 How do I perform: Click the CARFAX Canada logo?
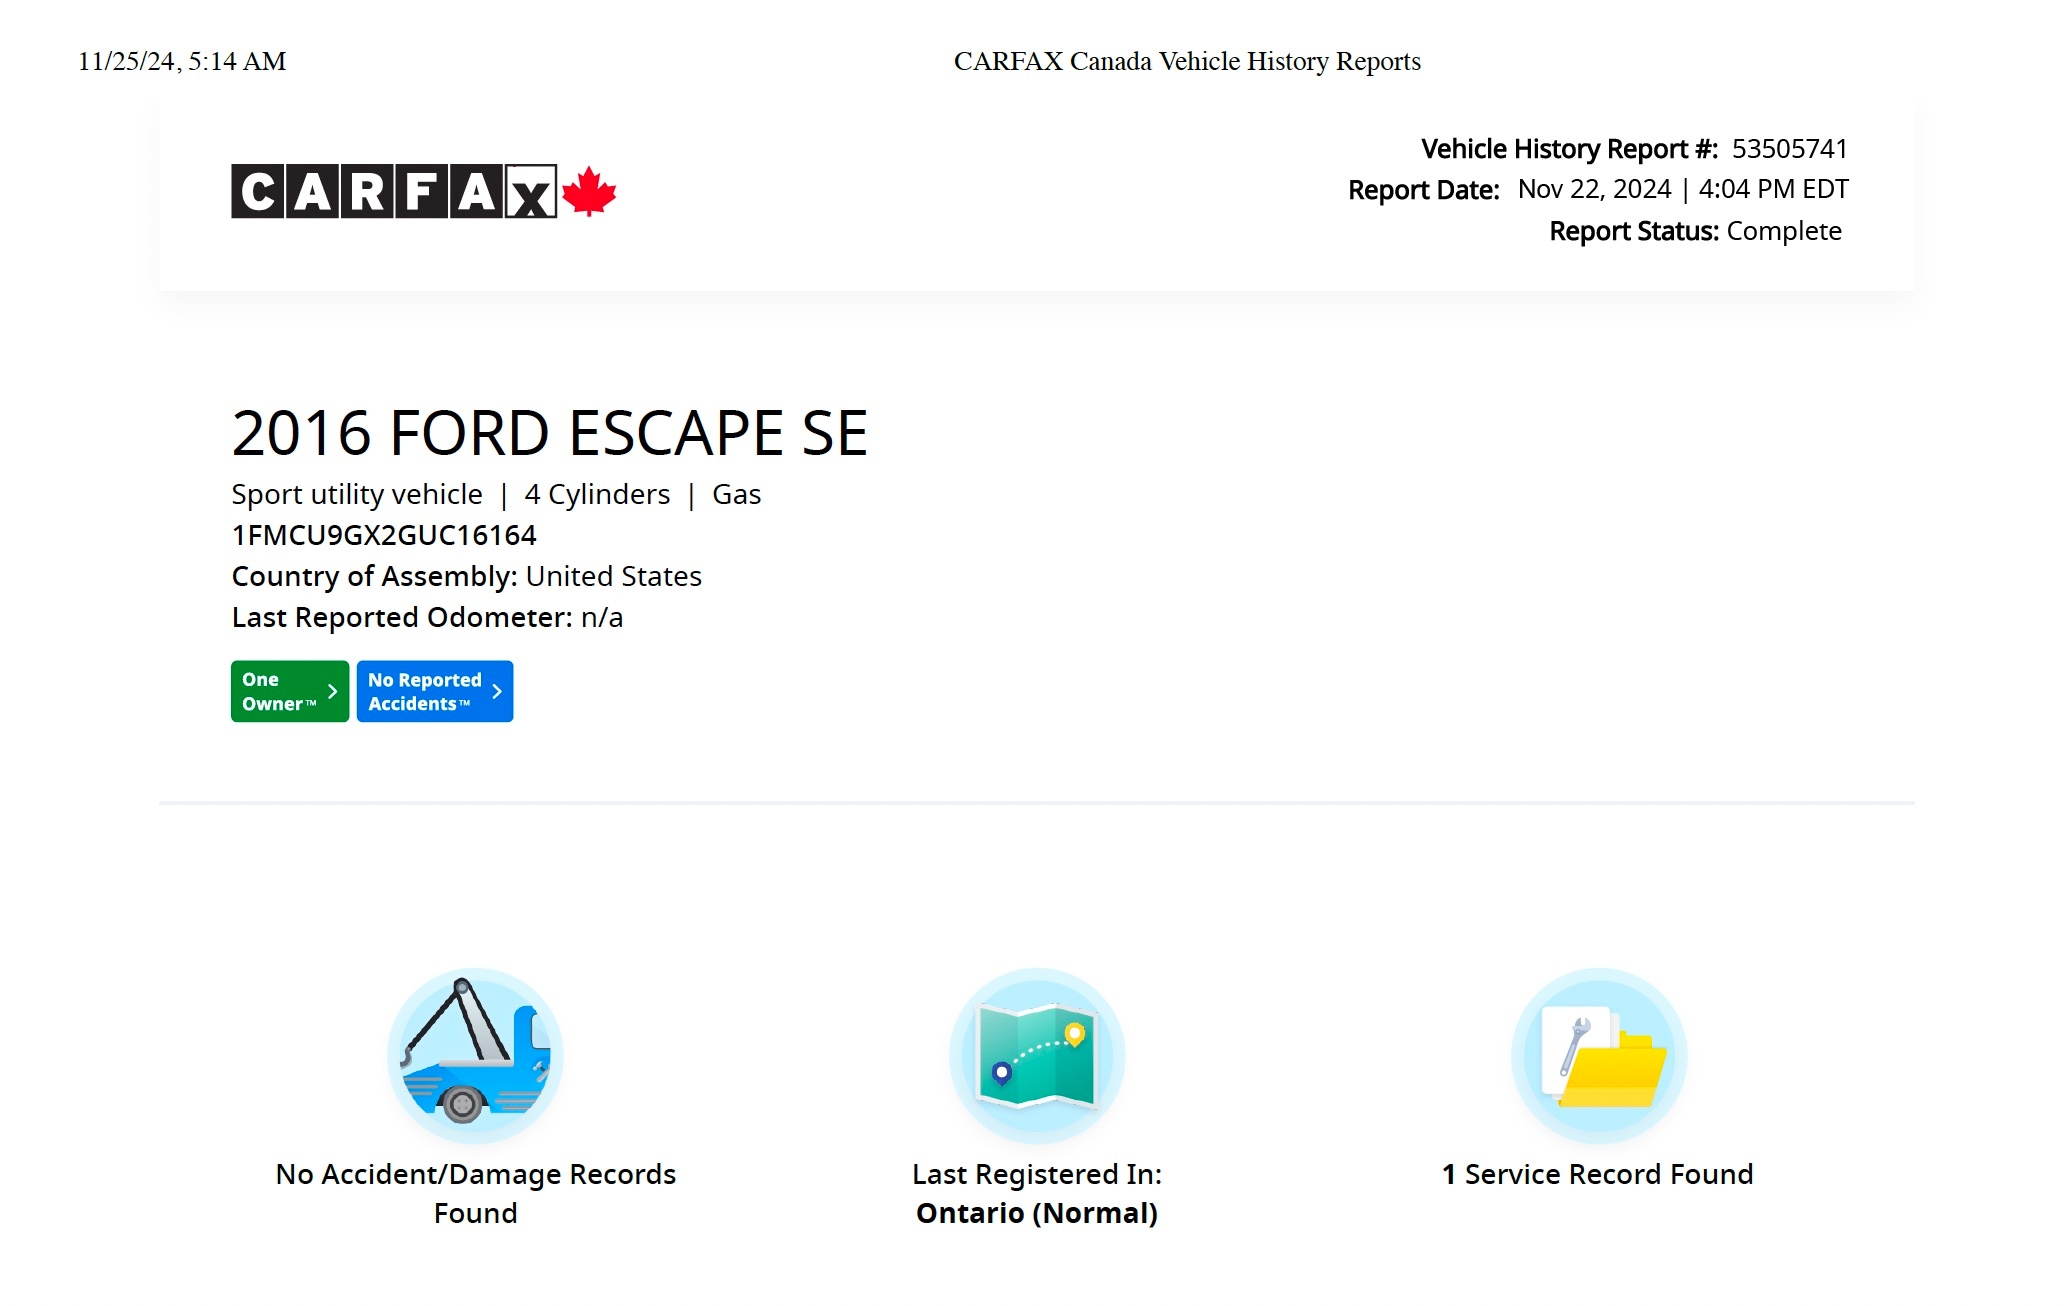(x=423, y=191)
